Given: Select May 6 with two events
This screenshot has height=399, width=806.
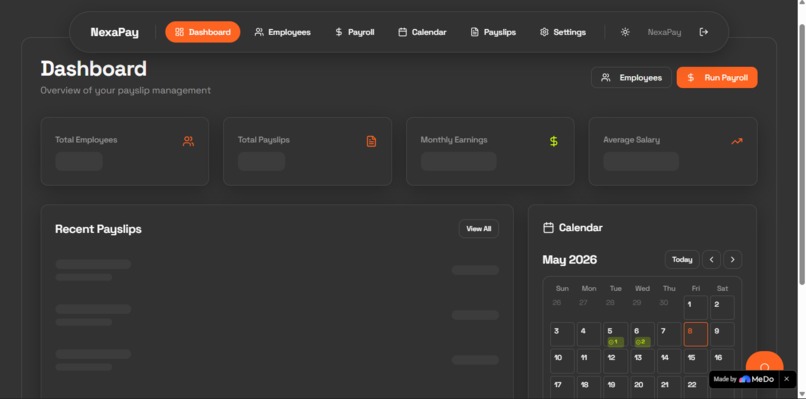Looking at the screenshot, I should [x=643, y=334].
